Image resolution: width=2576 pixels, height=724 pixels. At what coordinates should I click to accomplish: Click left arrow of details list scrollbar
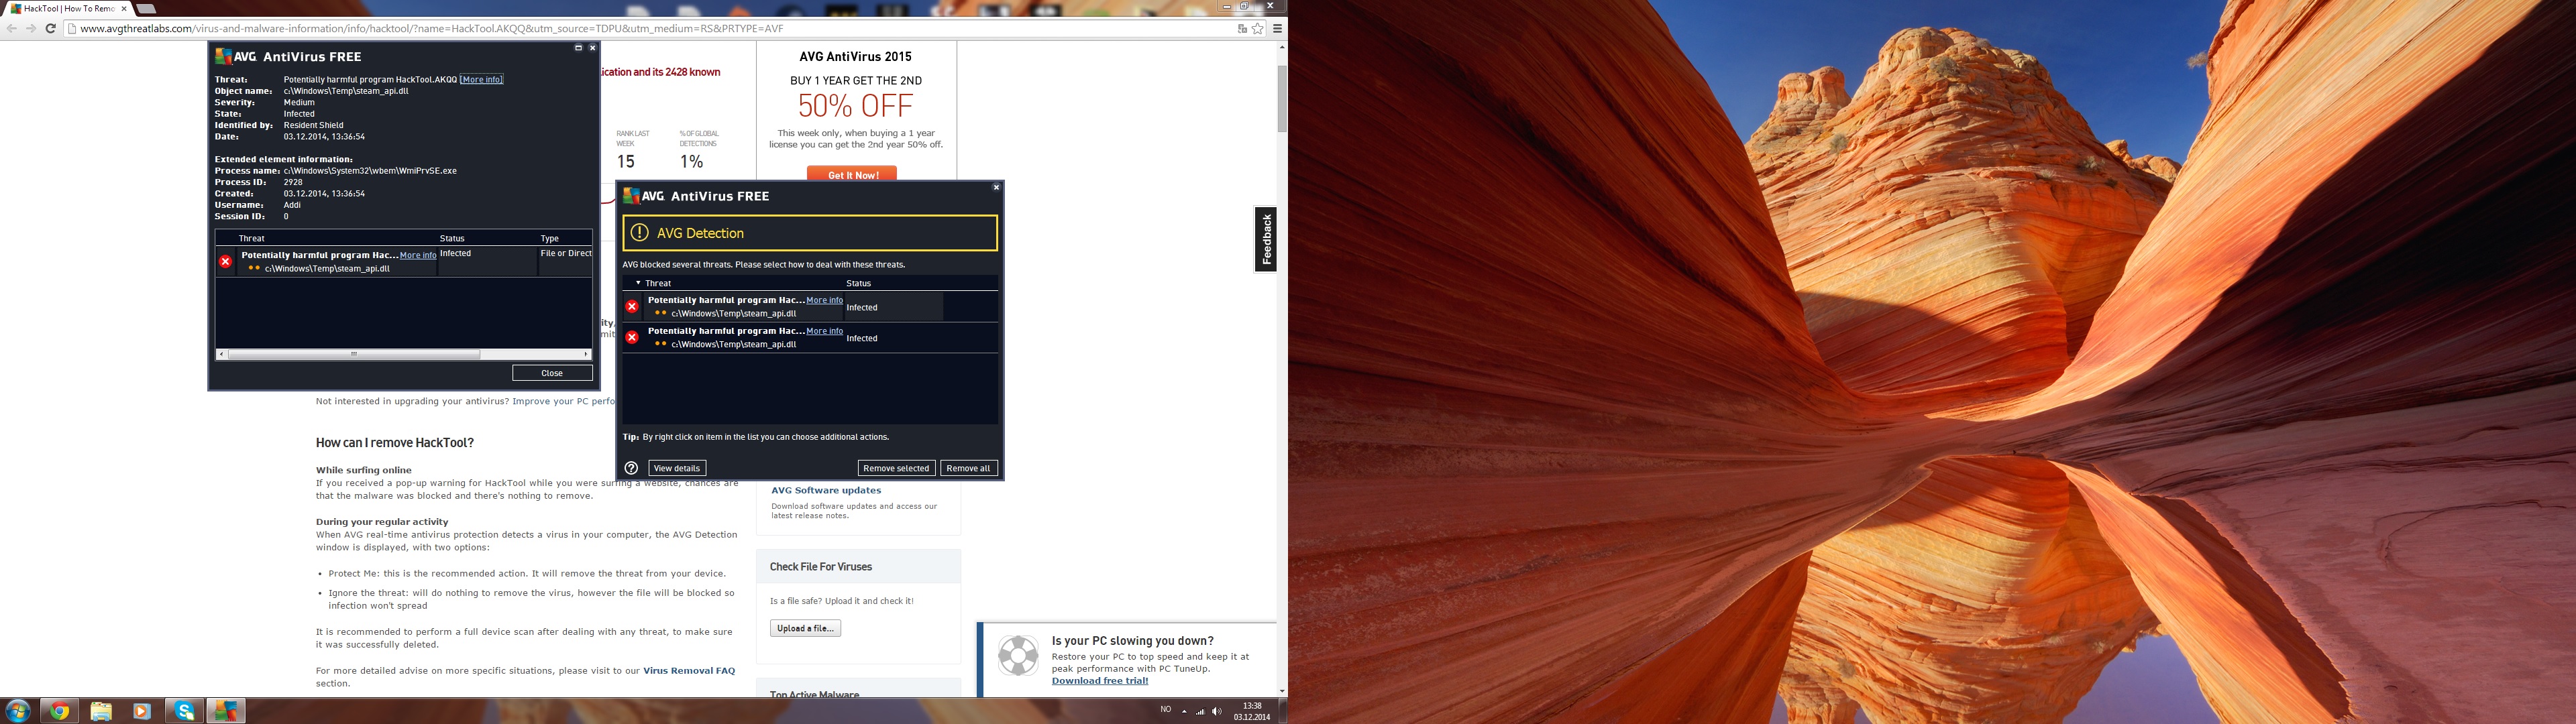click(222, 354)
